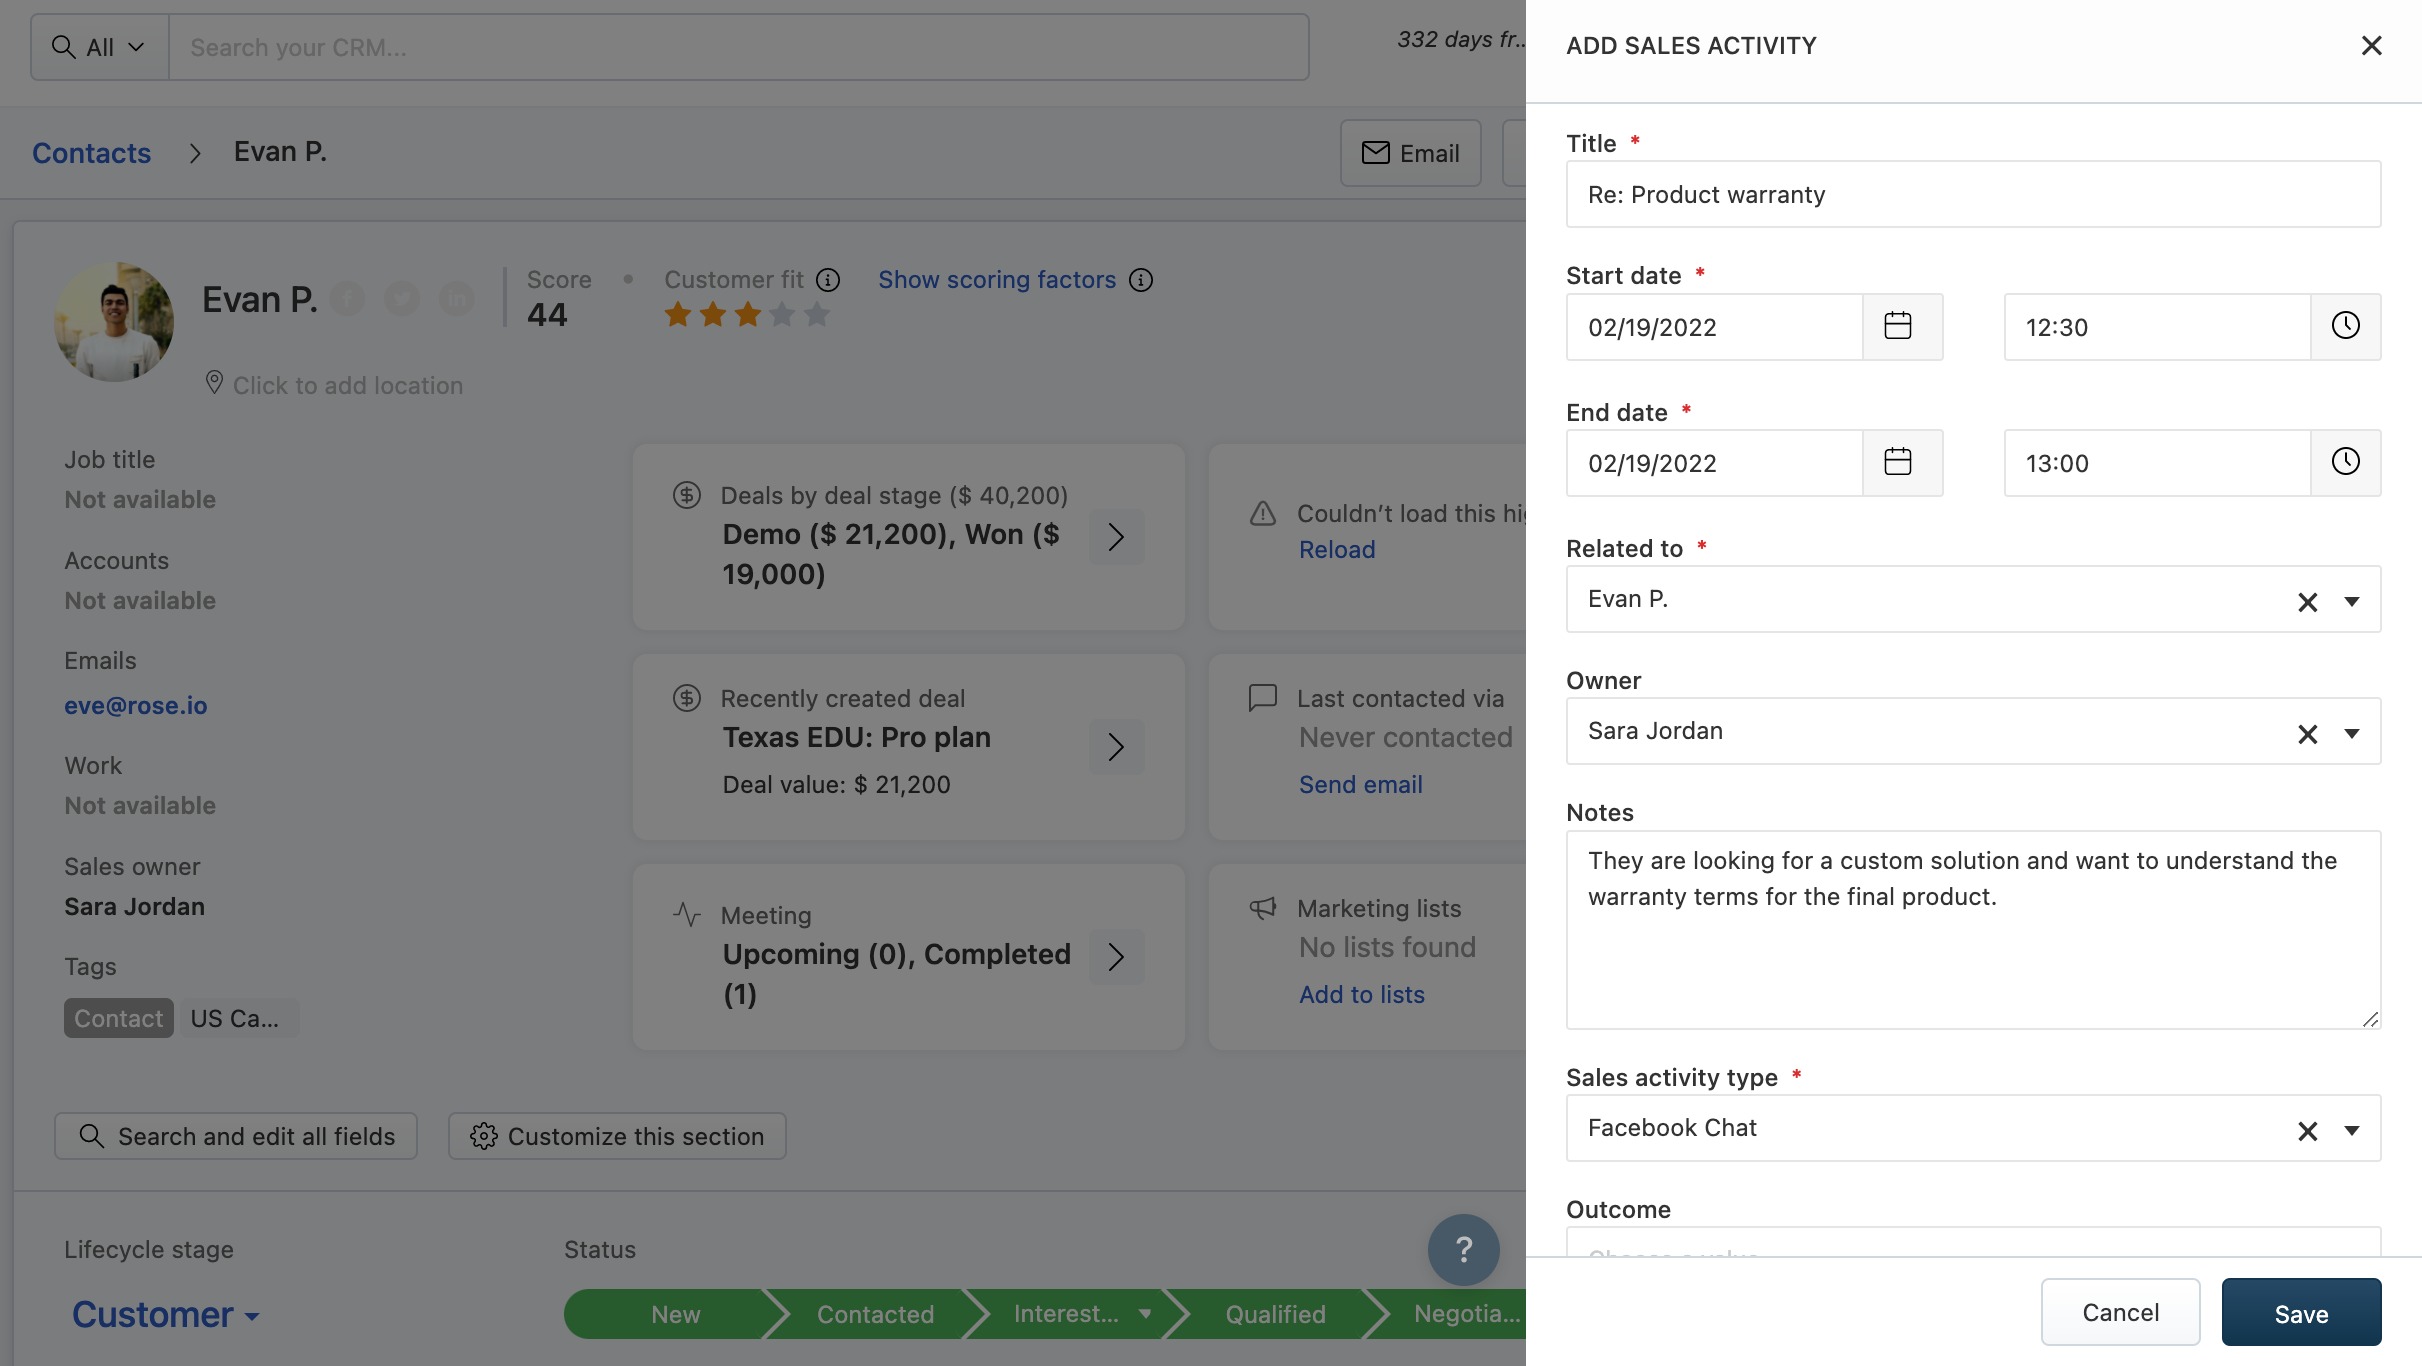
Task: Reload the failed highlight card
Action: [x=1336, y=549]
